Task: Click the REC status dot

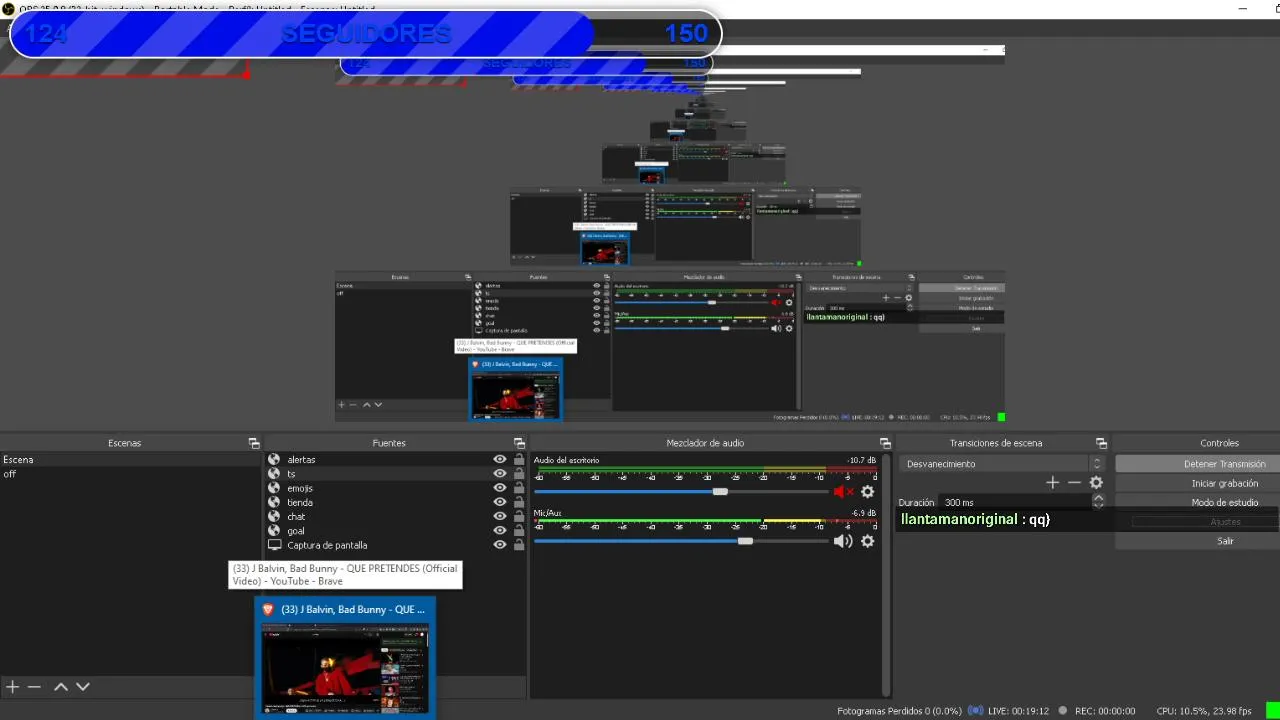Action: point(1064,711)
